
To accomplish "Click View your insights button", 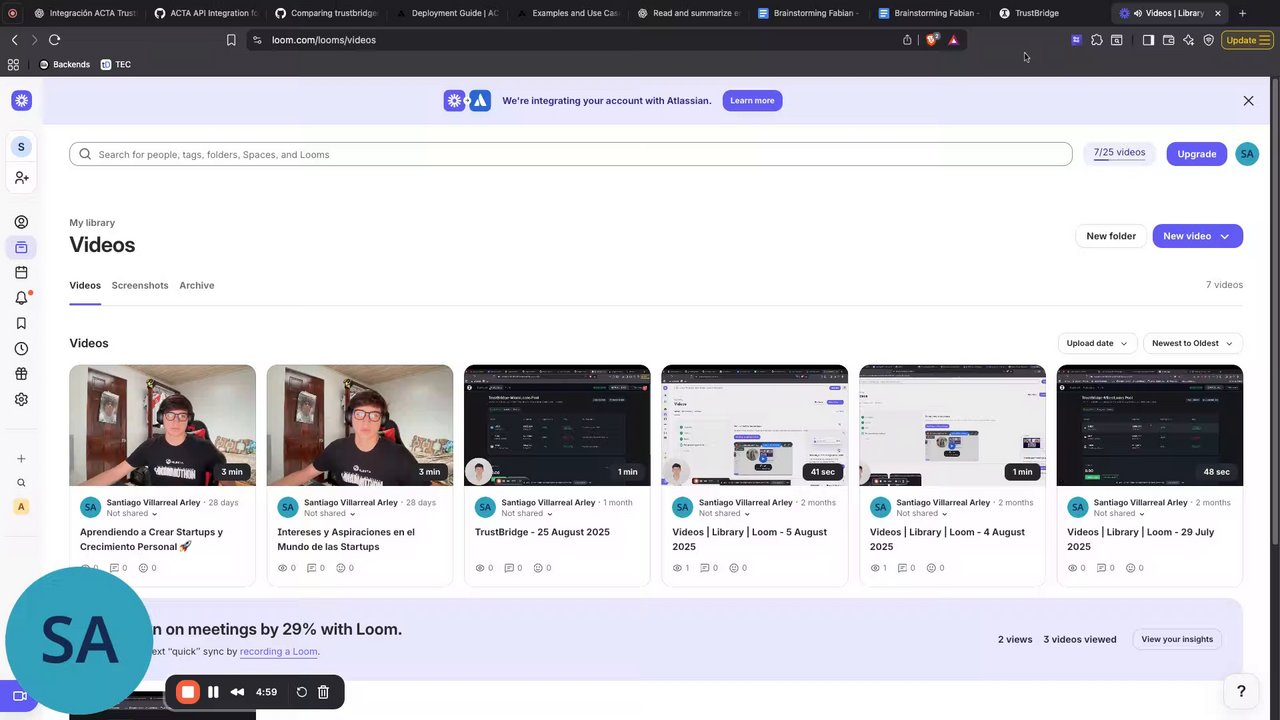I will pos(1177,639).
